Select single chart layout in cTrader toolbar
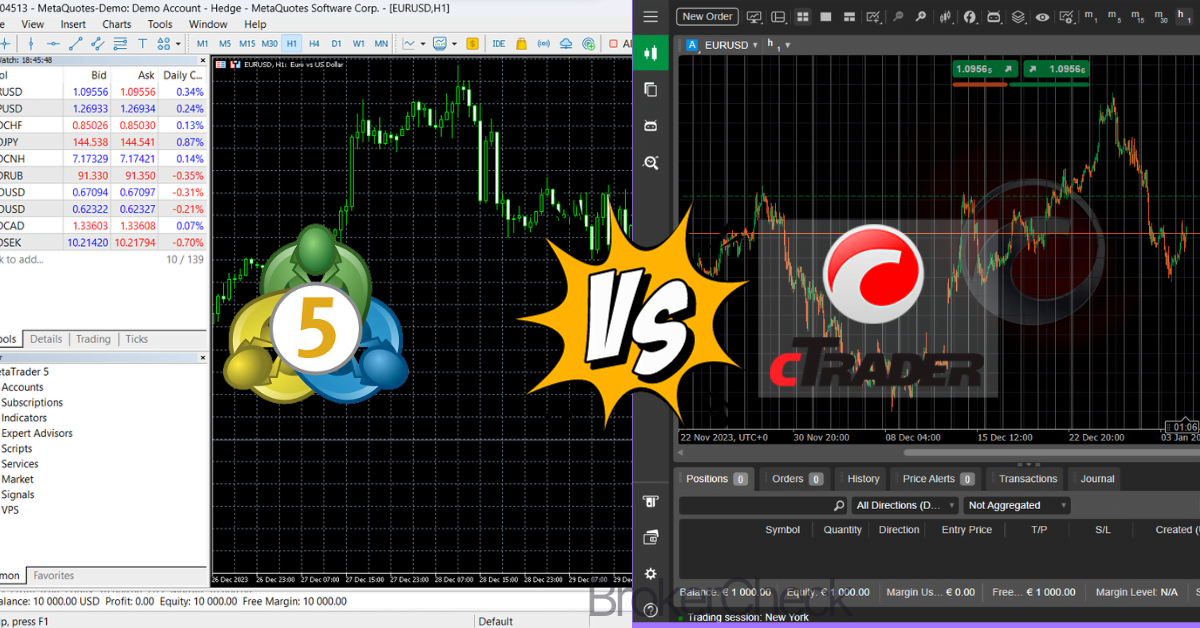The height and width of the screenshot is (628, 1200). pos(826,17)
